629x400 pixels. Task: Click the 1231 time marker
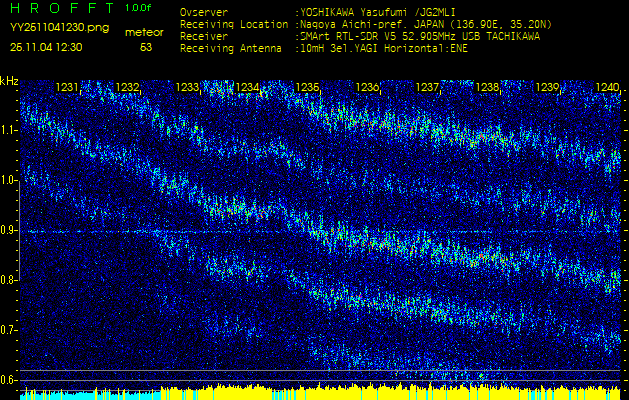67,88
